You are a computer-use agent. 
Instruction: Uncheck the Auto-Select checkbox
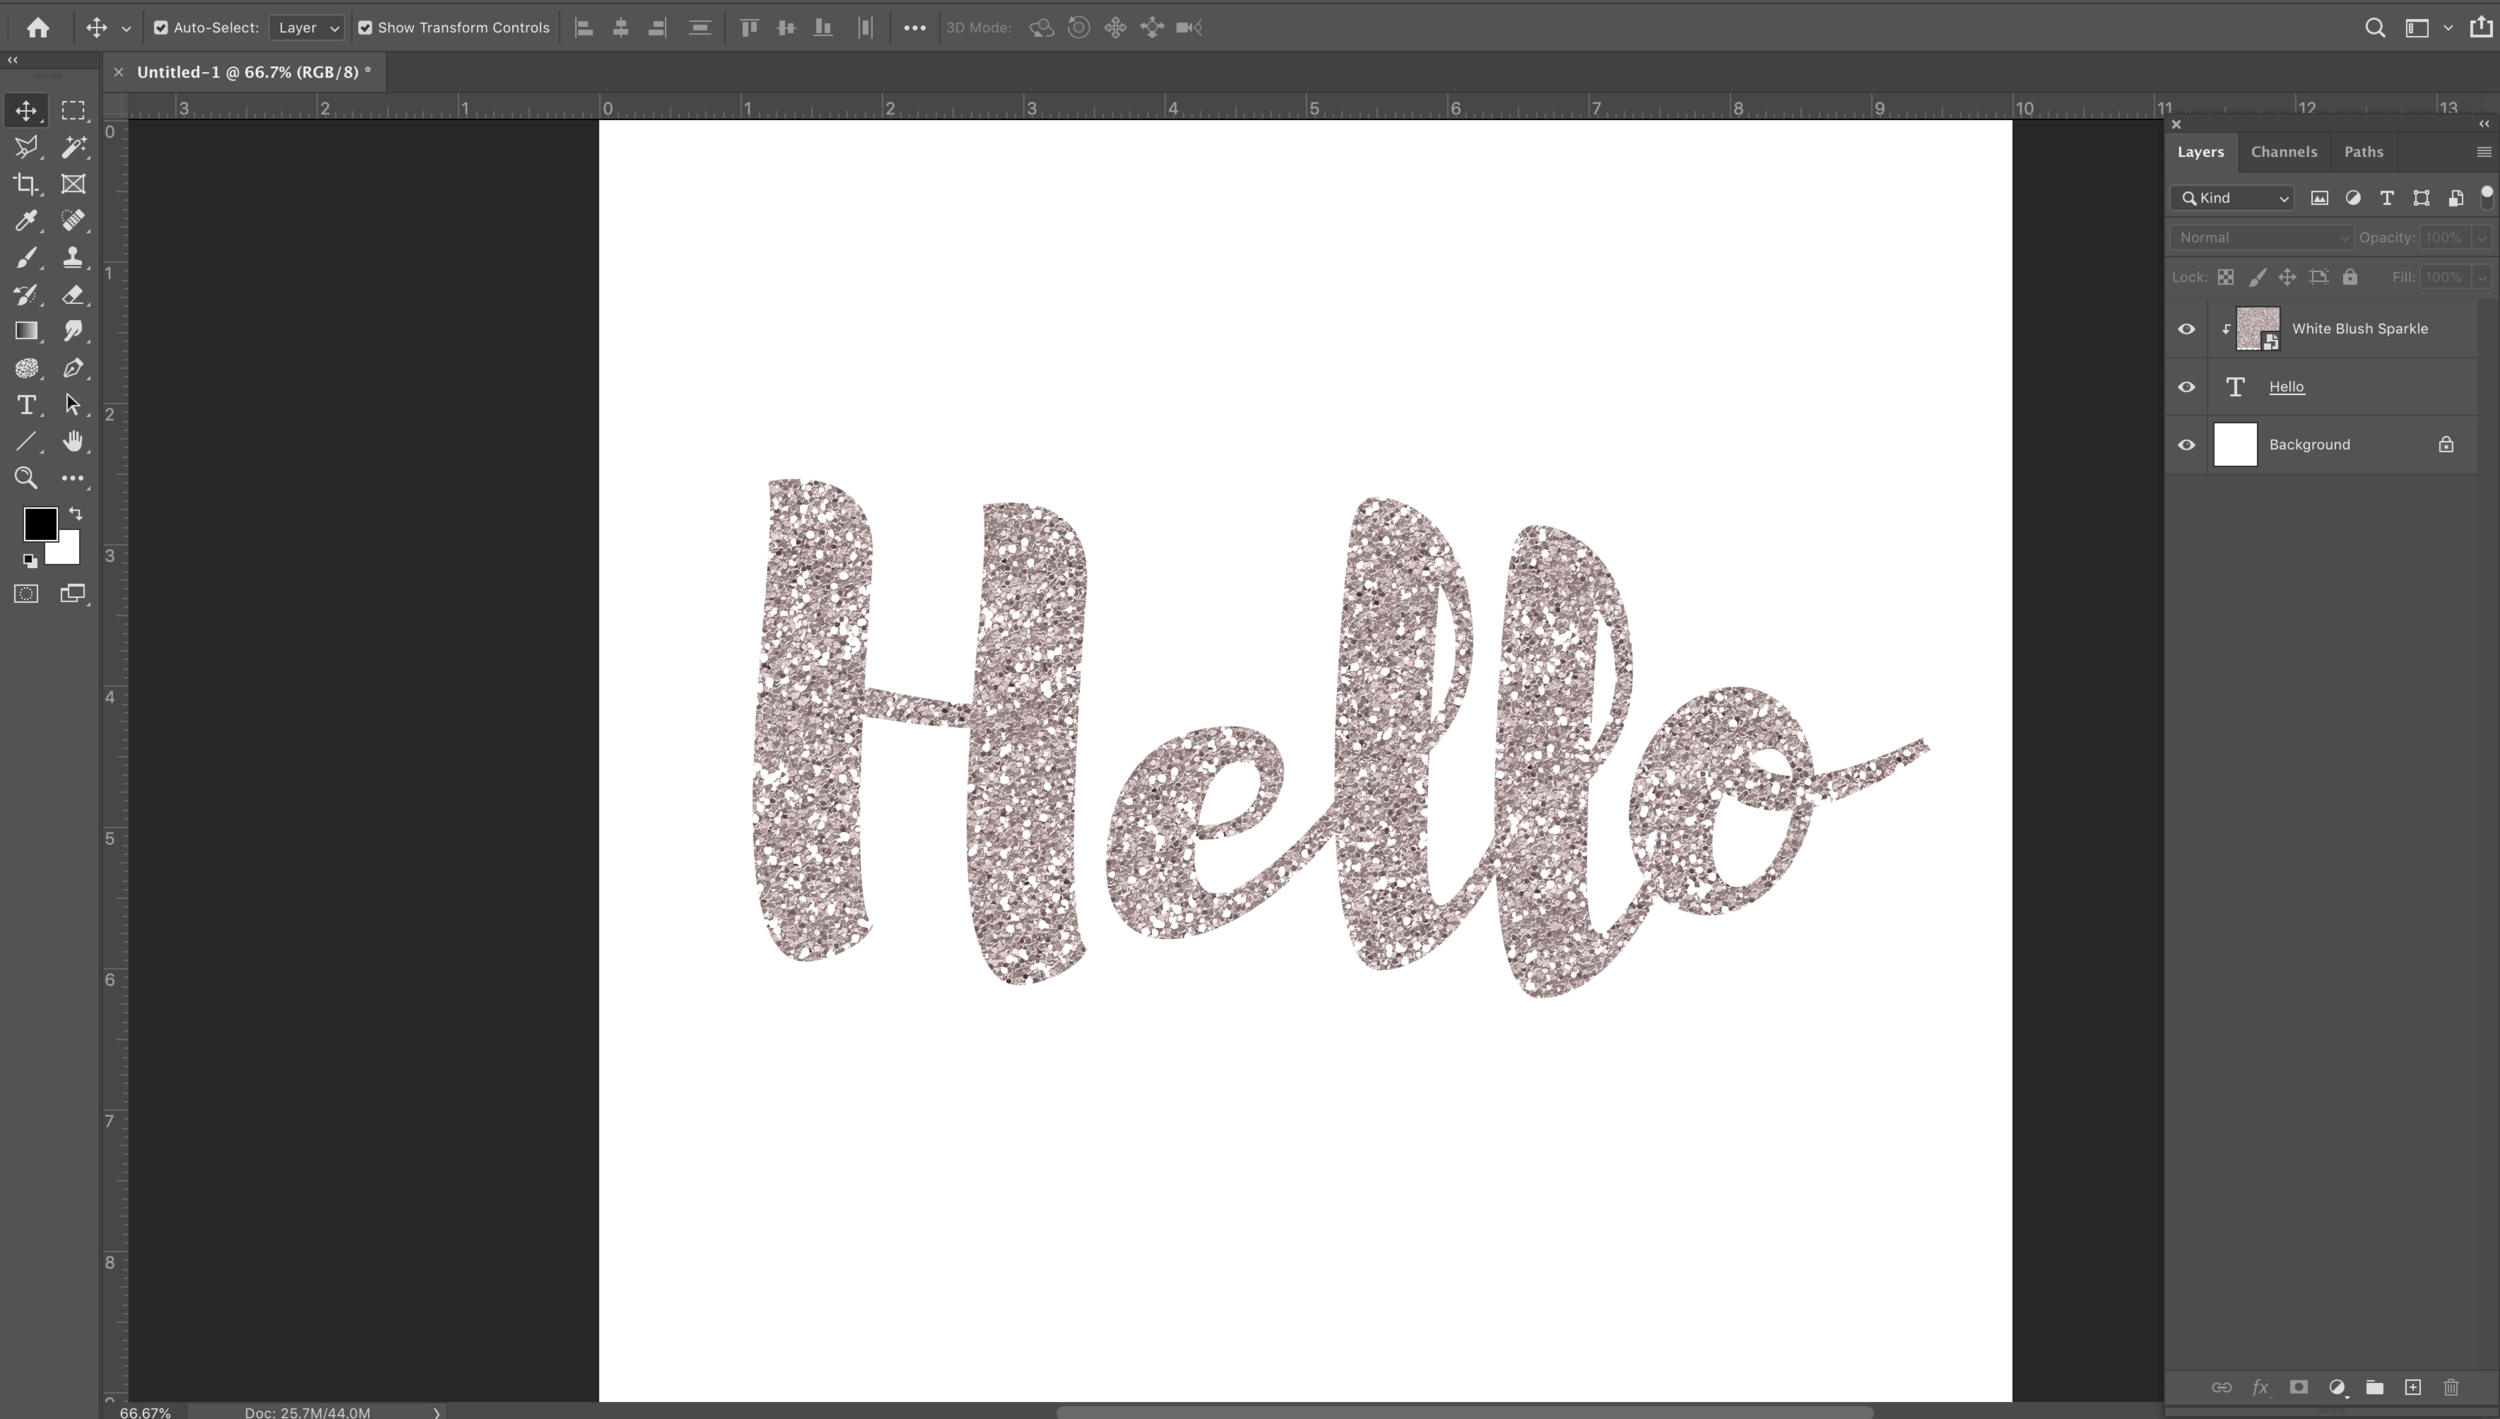pos(161,28)
